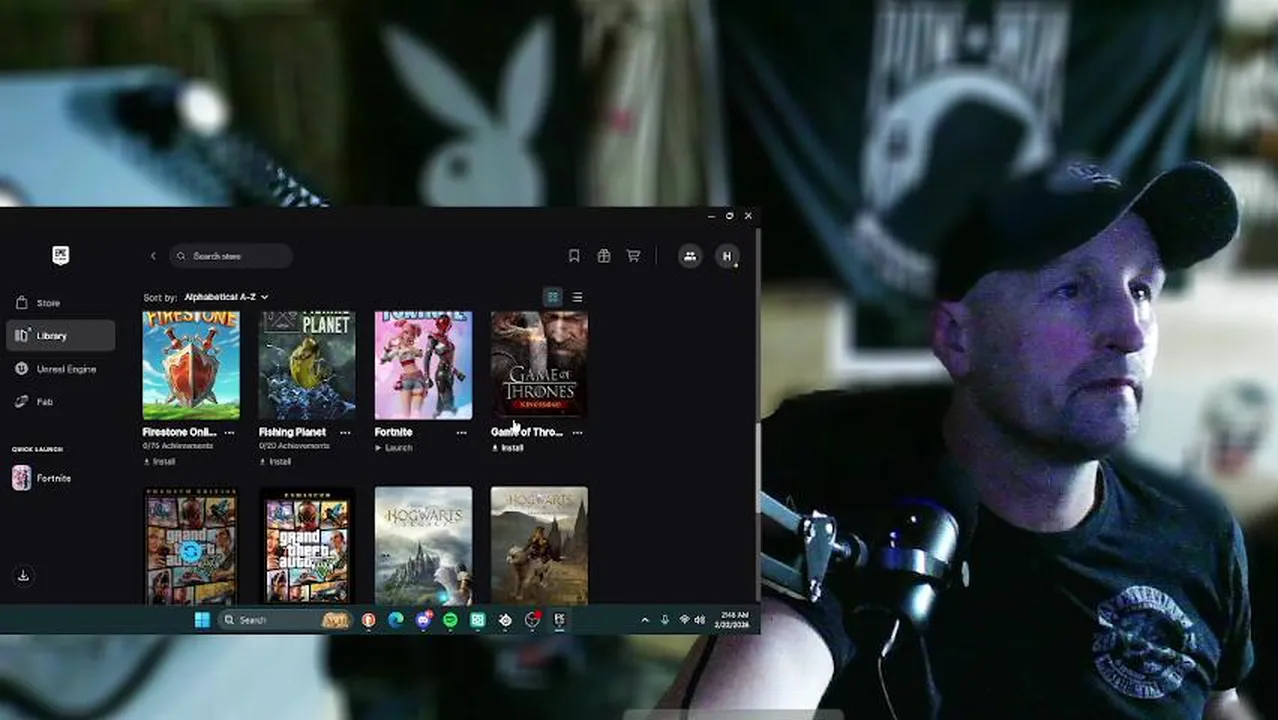Launch Fortnite from Quick Launch
The width and height of the screenshot is (1278, 720).
pos(42,478)
